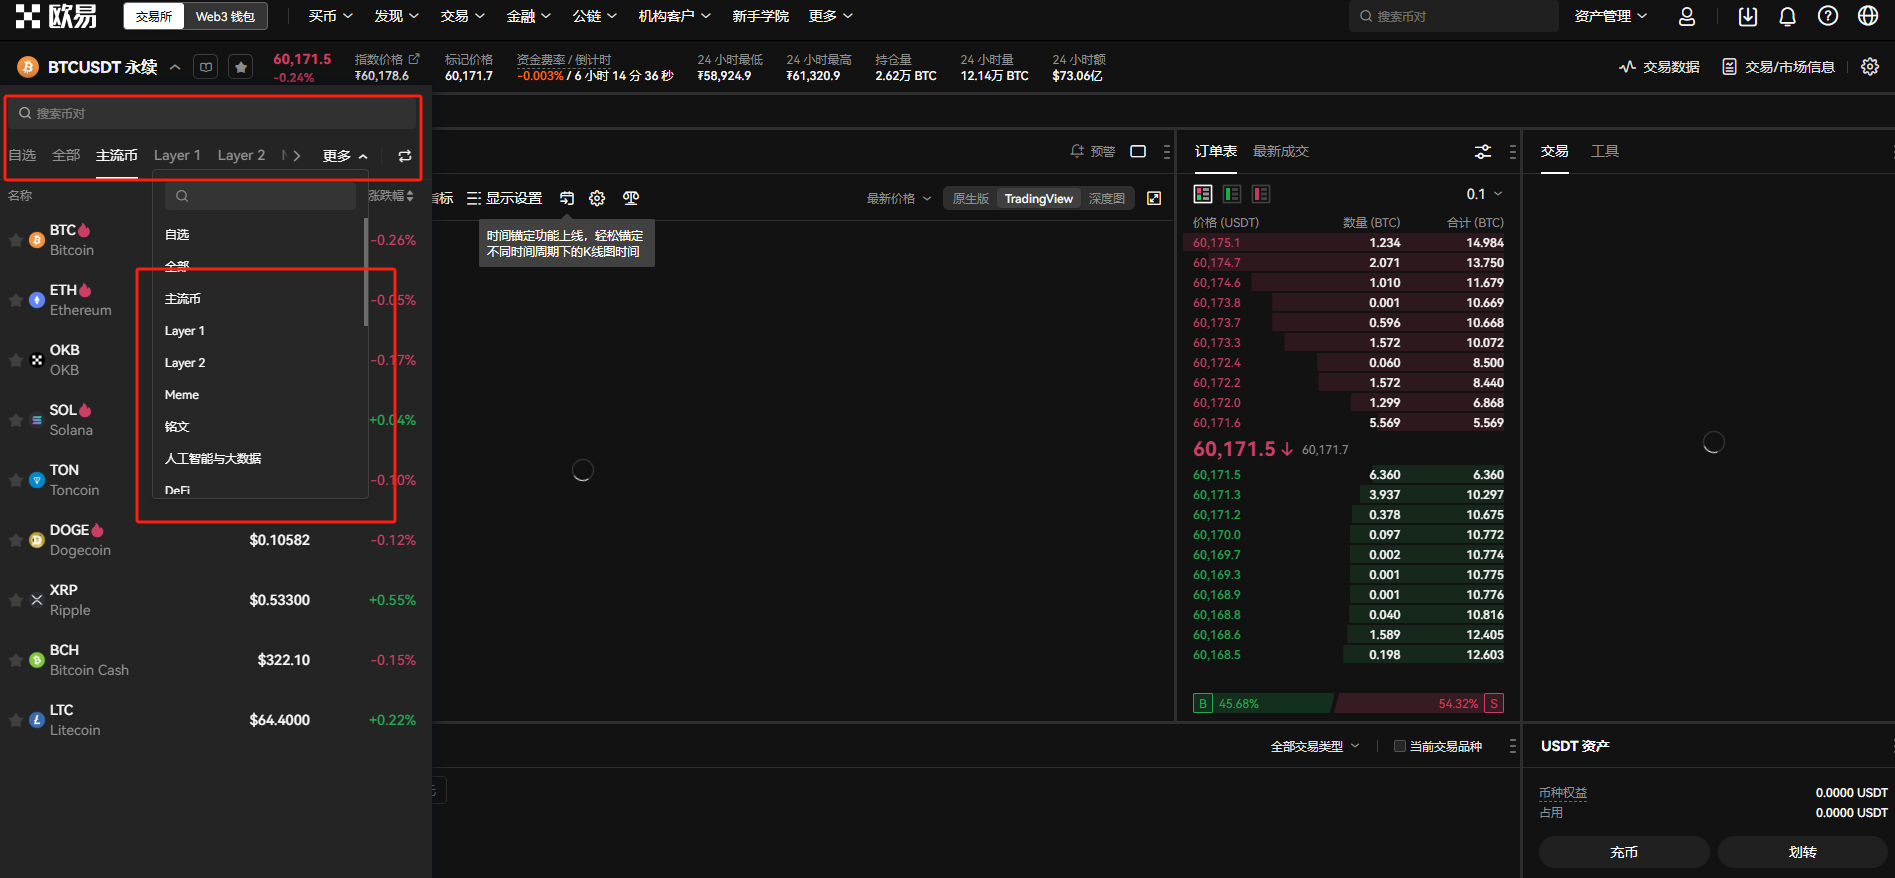Favorite BTCUSDT with the star button
Screen dimensions: 1895x878
click(x=241, y=67)
